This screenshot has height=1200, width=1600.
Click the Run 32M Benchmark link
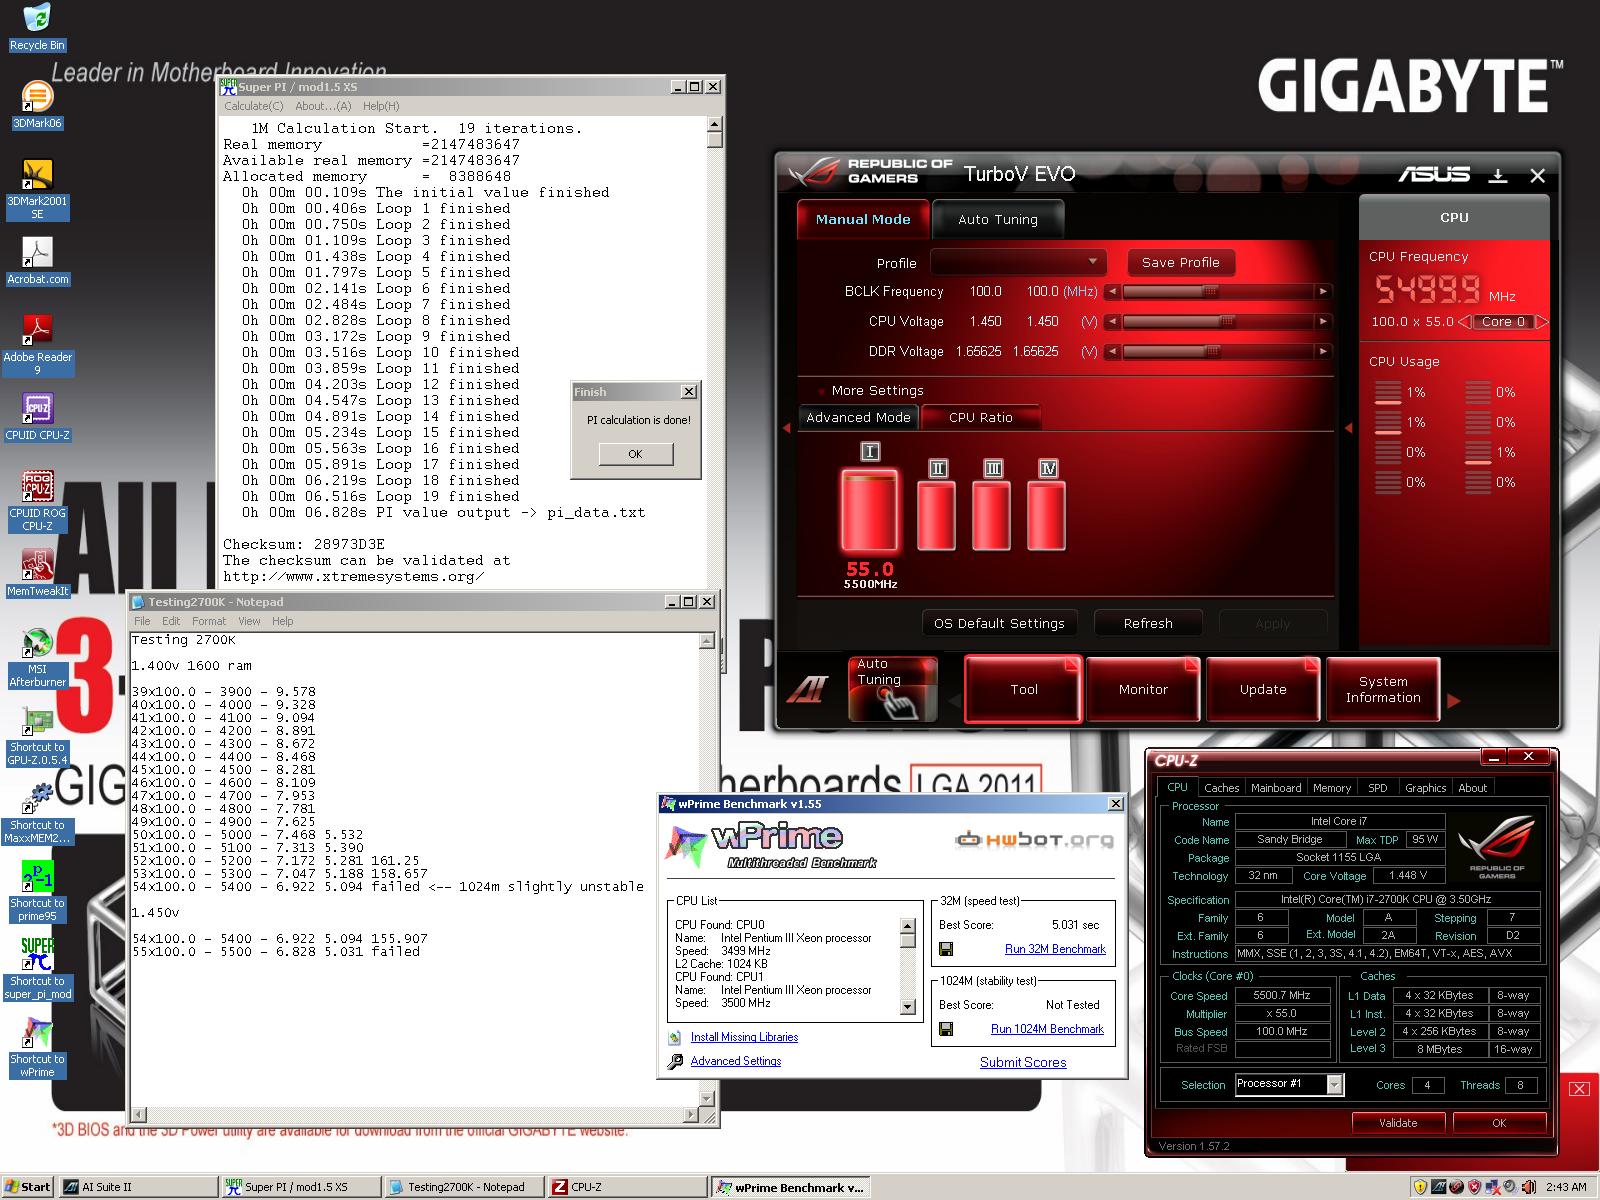pos(1055,949)
